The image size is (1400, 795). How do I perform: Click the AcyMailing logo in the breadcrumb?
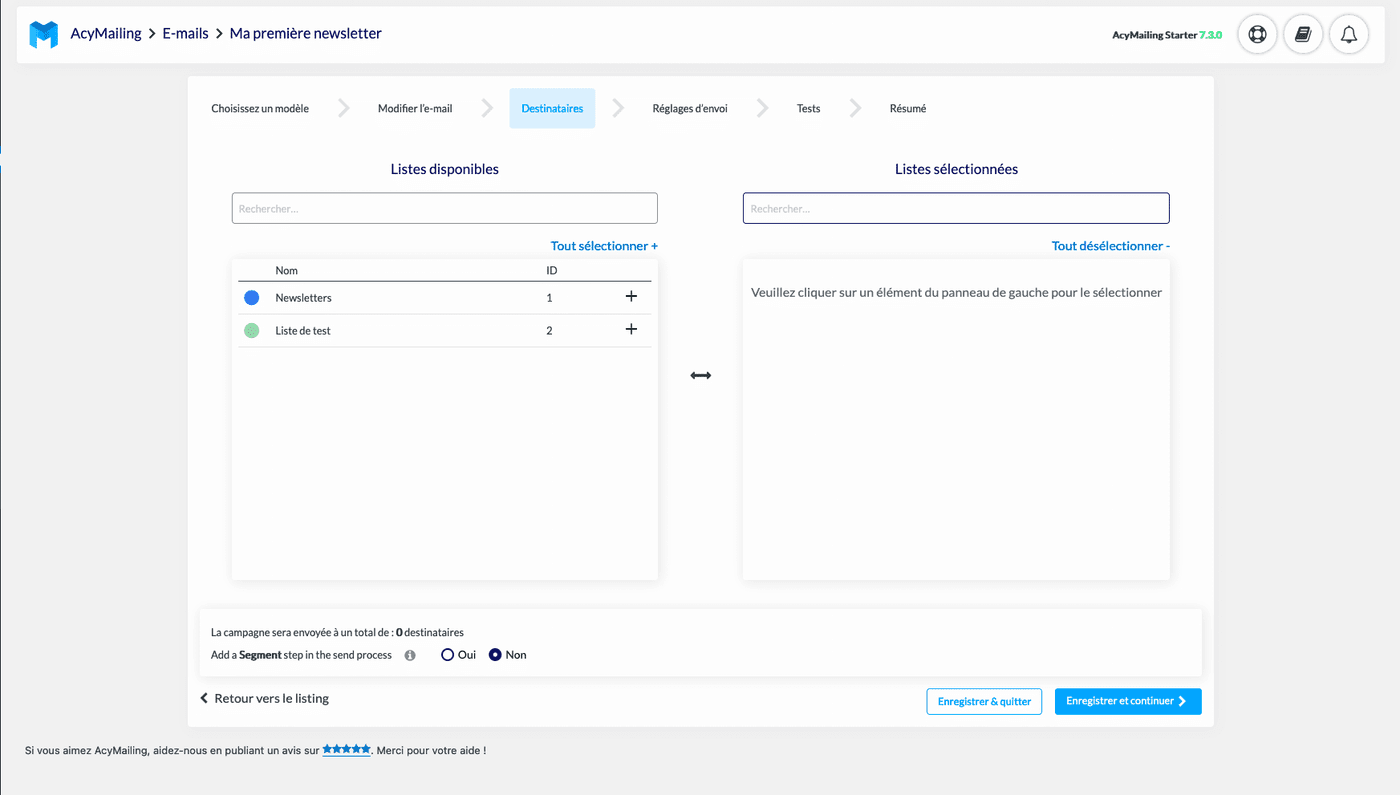42,33
